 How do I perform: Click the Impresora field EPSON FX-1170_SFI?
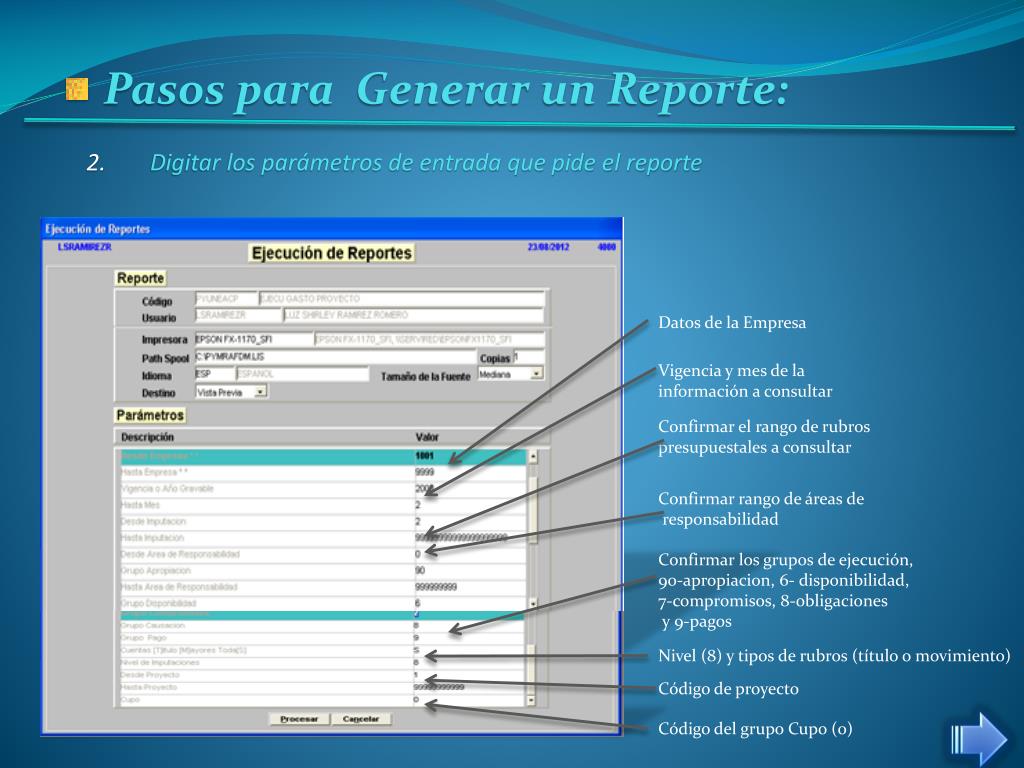(x=254, y=340)
